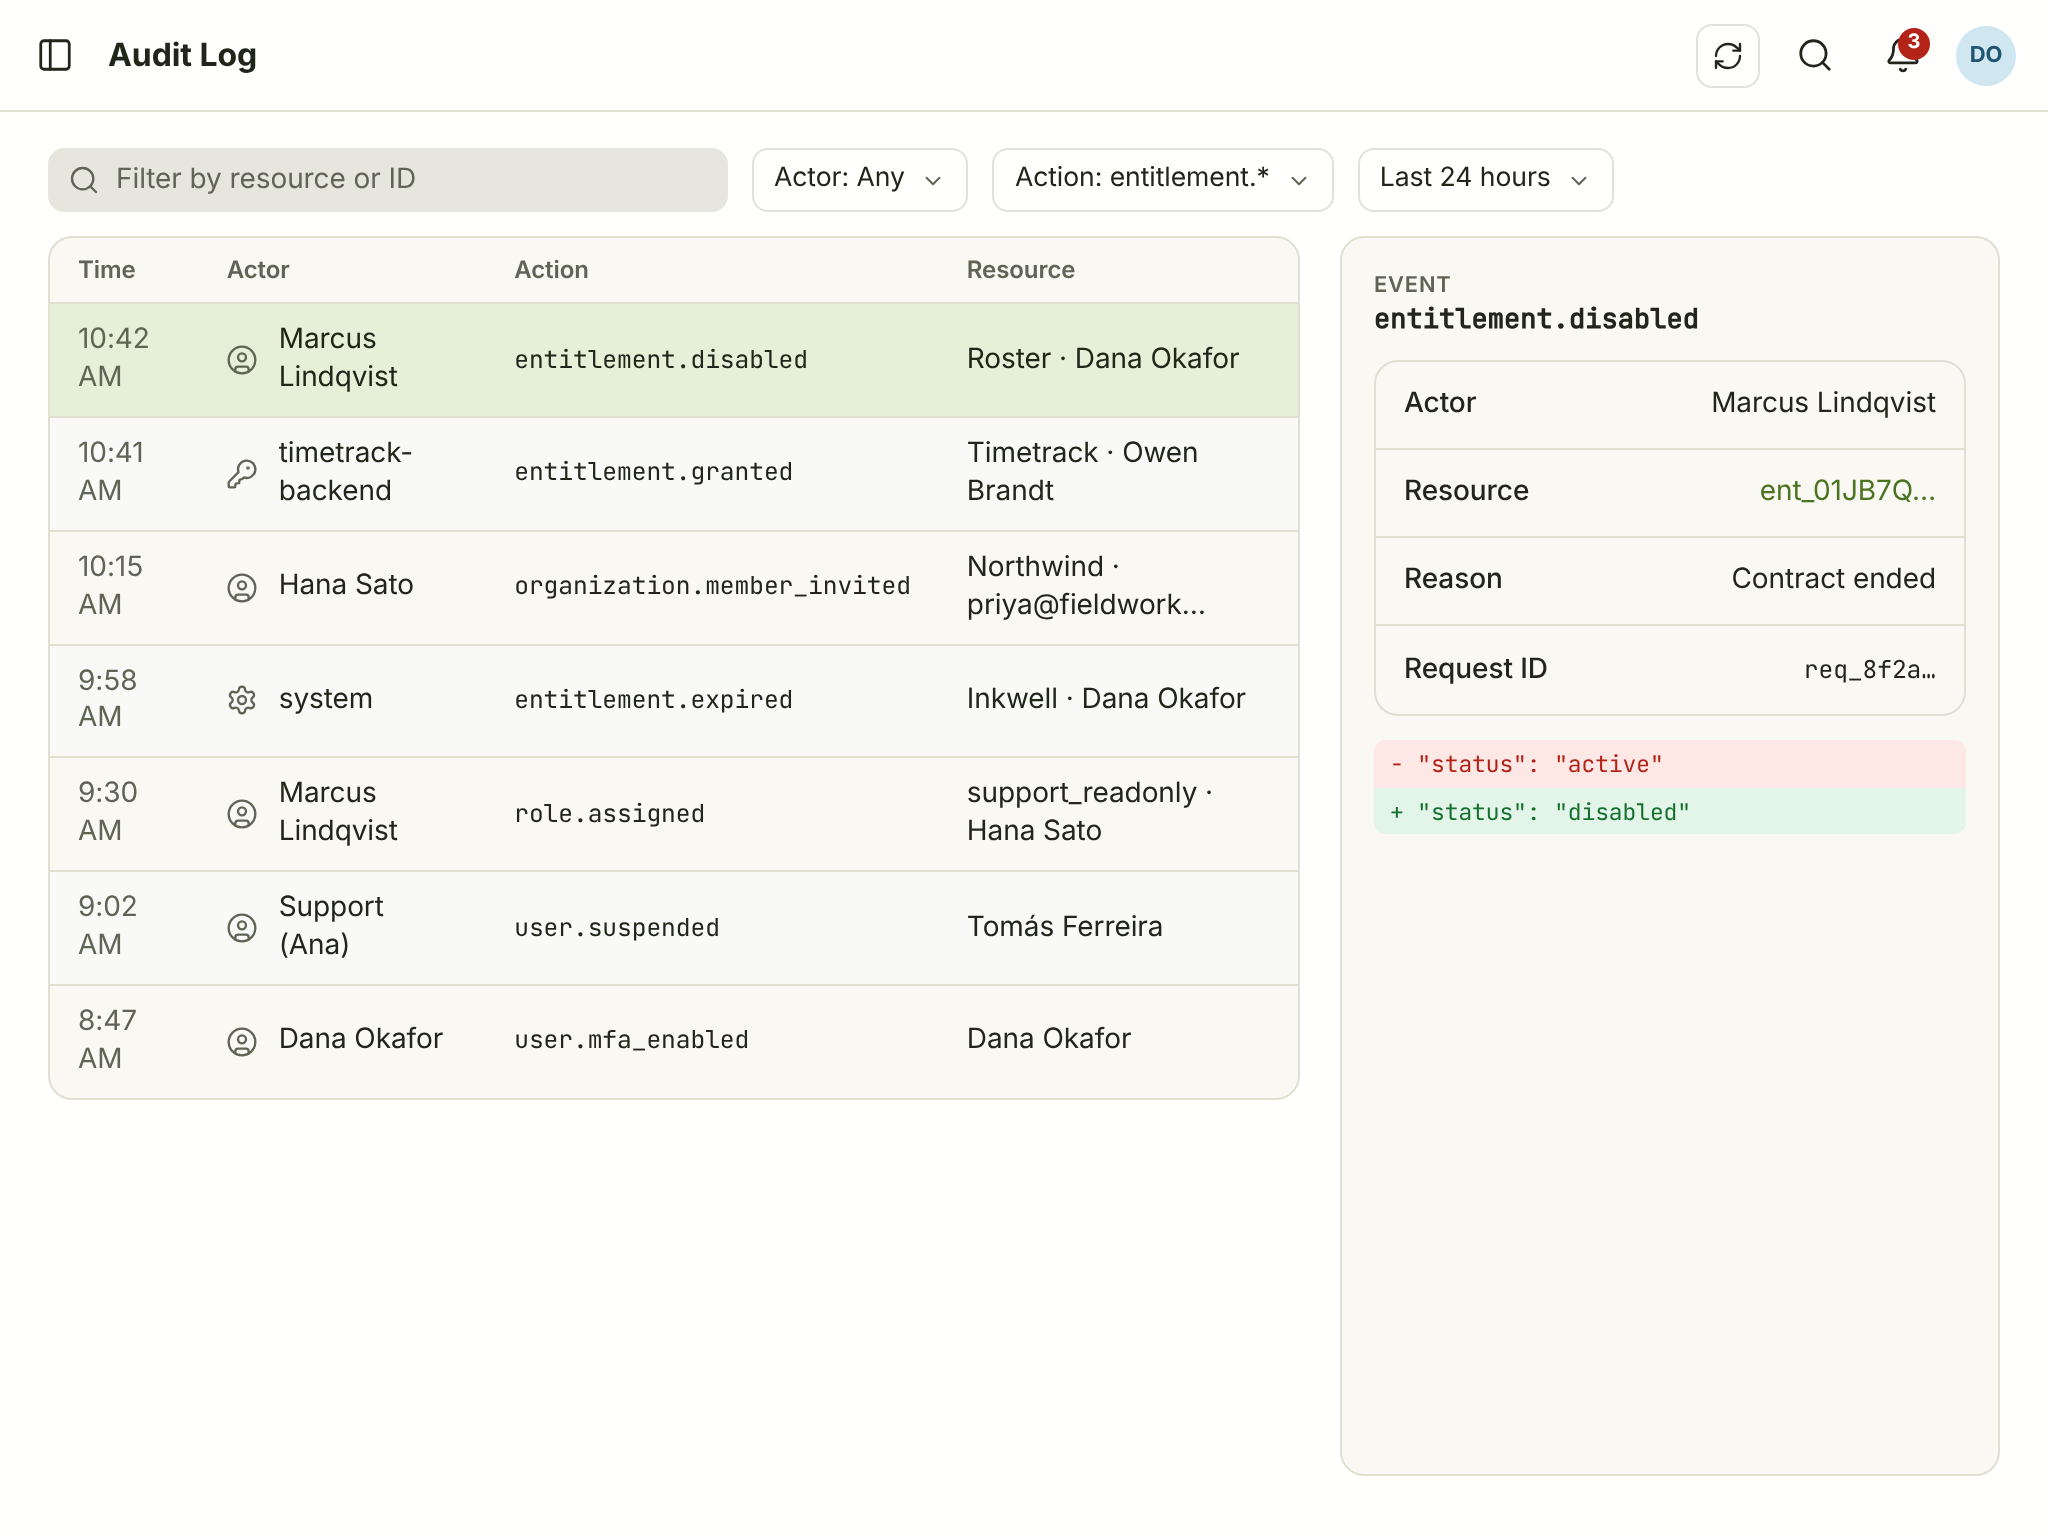2048x1536 pixels.
Task: Click the req_8f2a request ID value
Action: click(x=1869, y=670)
